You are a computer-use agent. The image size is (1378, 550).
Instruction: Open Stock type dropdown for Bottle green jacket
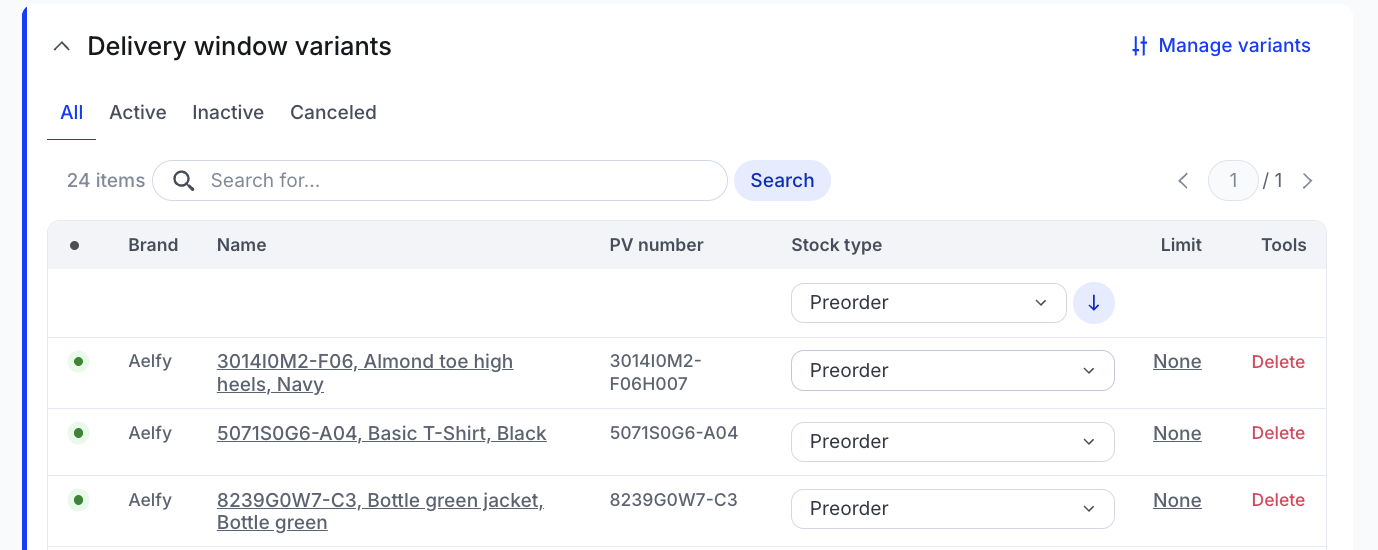click(952, 509)
